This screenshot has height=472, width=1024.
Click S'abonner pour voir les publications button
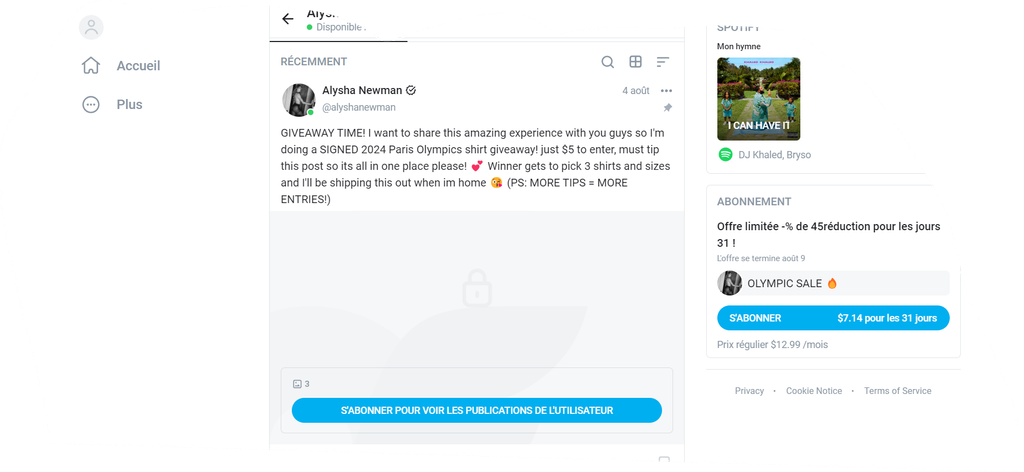(x=477, y=411)
